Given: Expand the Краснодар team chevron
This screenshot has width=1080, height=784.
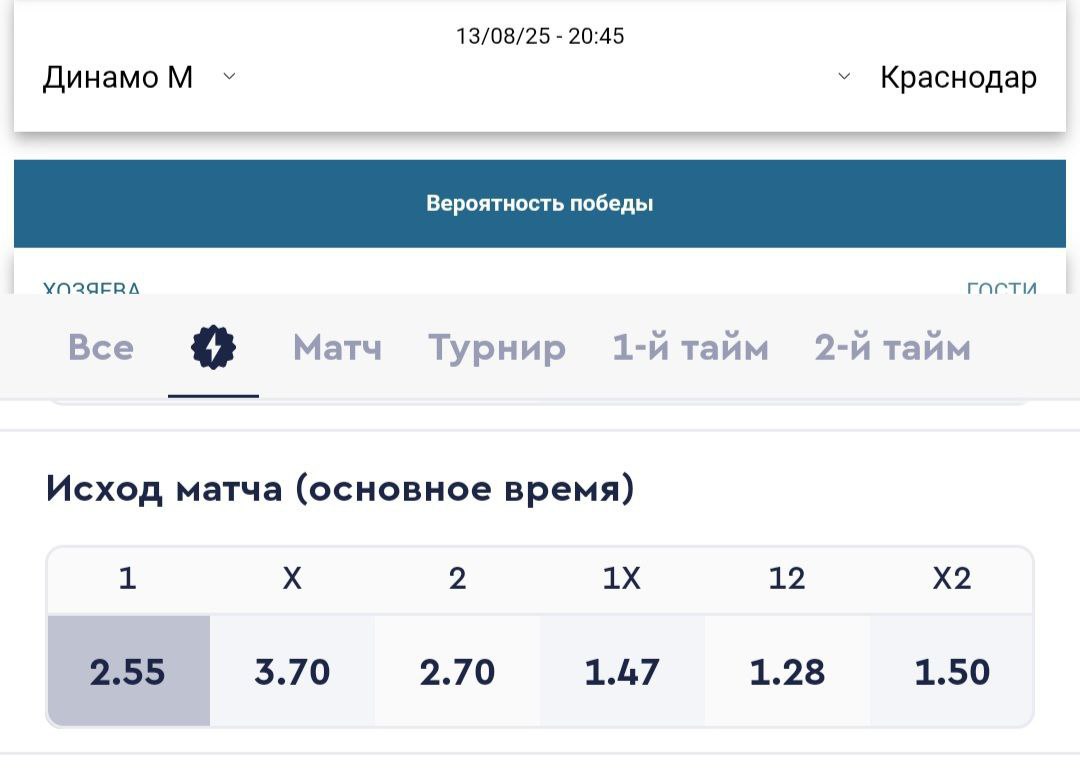Looking at the screenshot, I should pos(844,76).
